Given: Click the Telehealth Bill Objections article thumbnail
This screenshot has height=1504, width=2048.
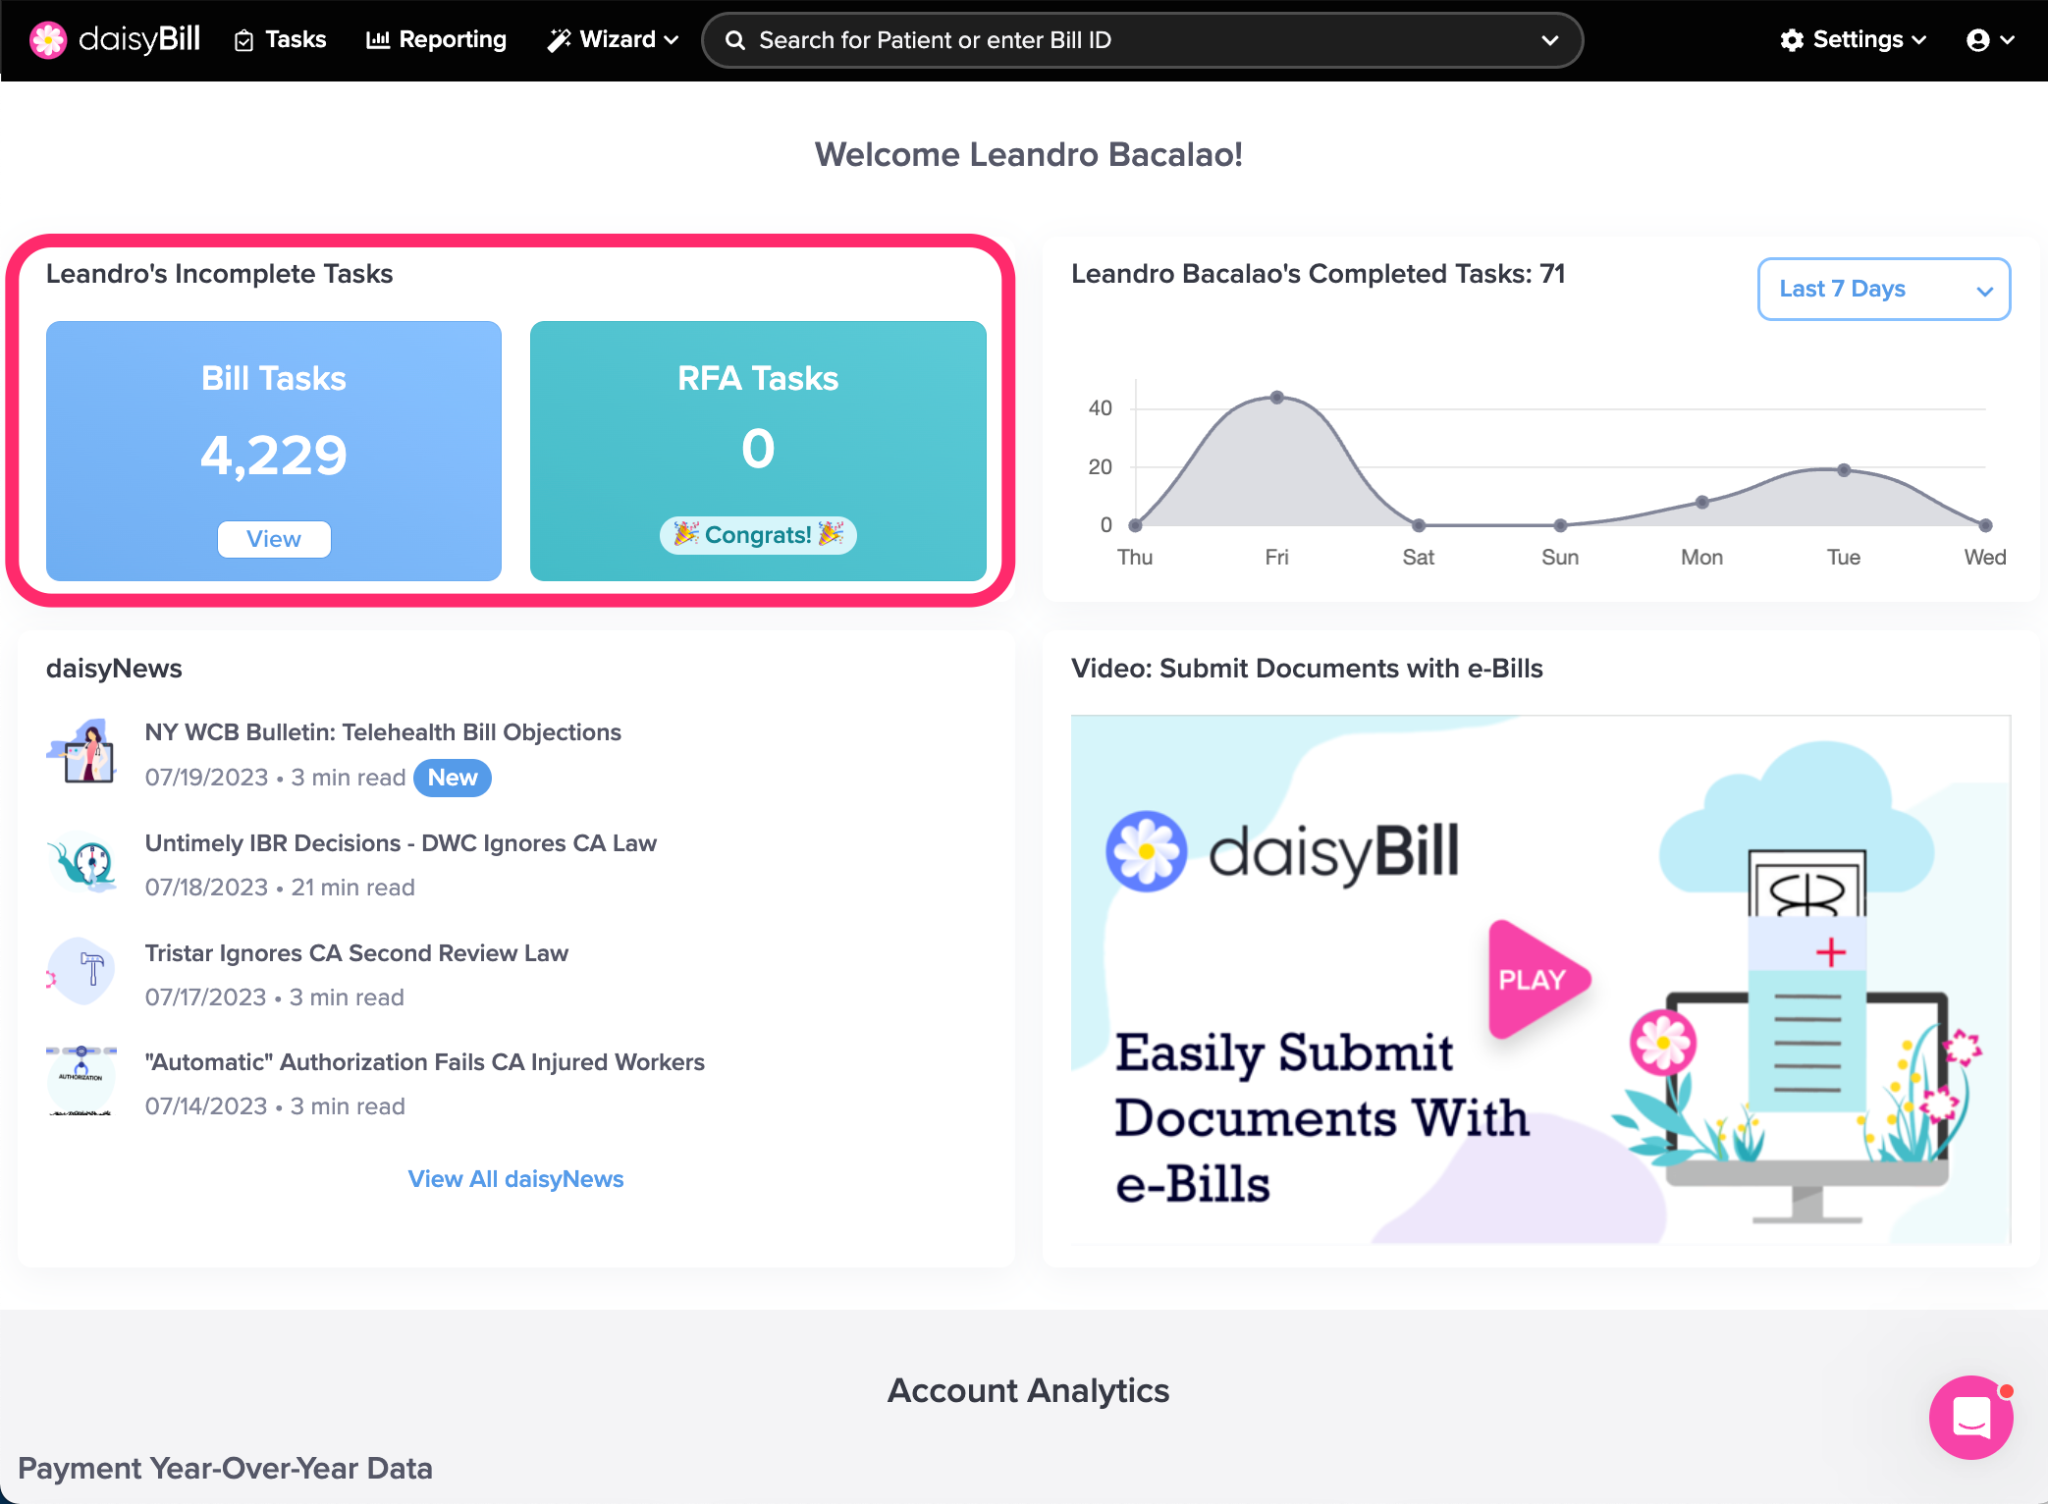Looking at the screenshot, I should (x=83, y=752).
